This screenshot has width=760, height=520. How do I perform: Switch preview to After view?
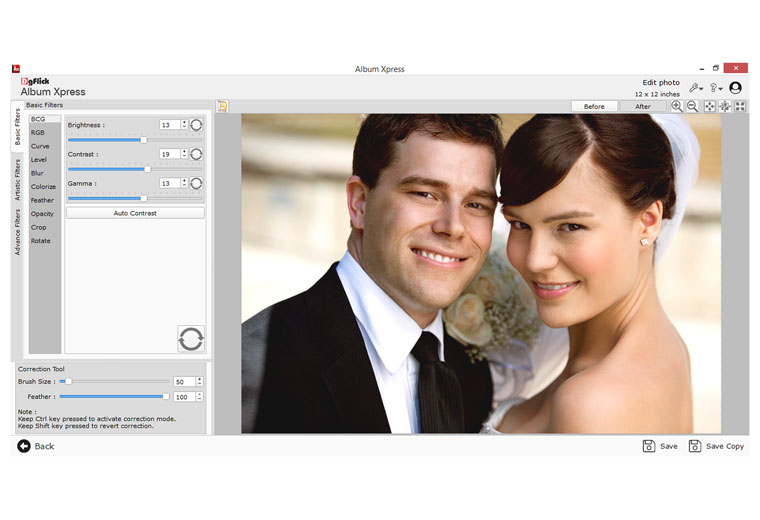tap(643, 106)
